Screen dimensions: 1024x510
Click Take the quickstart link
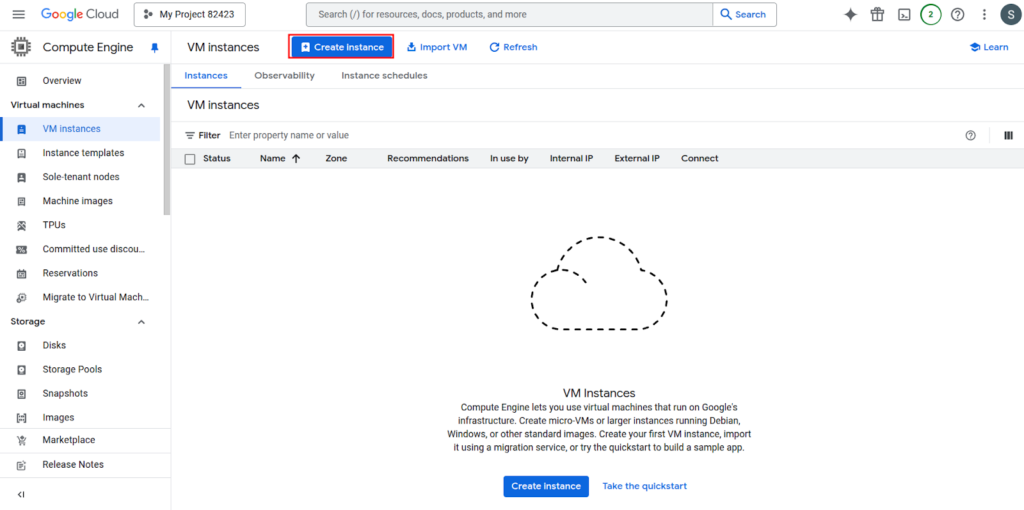point(645,486)
